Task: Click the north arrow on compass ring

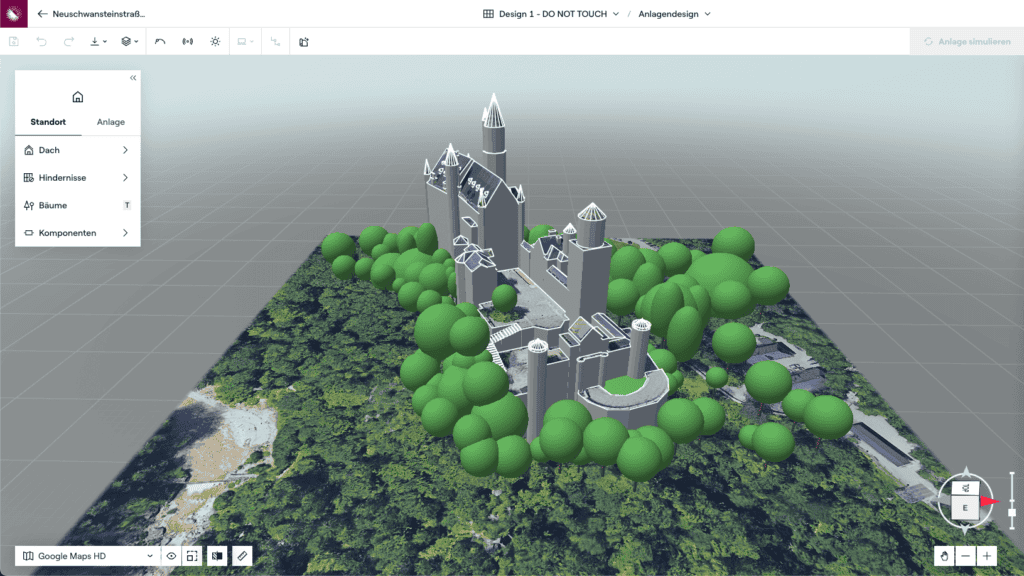Action: coord(966,471)
